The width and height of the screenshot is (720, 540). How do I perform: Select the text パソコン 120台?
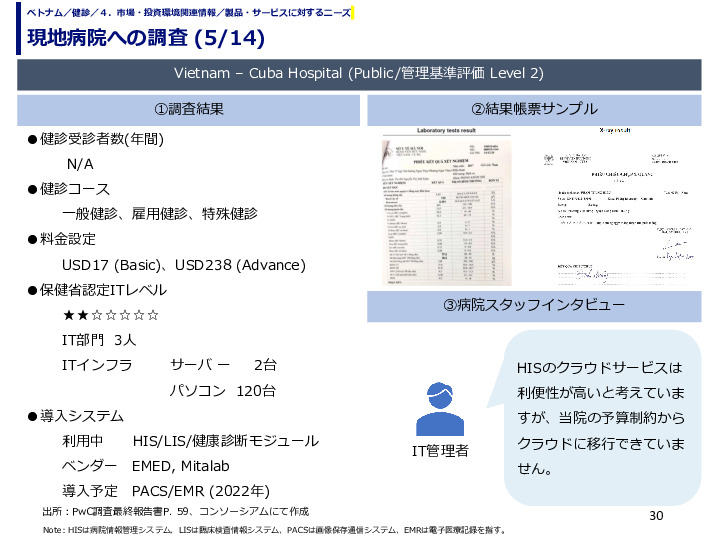[223, 391]
